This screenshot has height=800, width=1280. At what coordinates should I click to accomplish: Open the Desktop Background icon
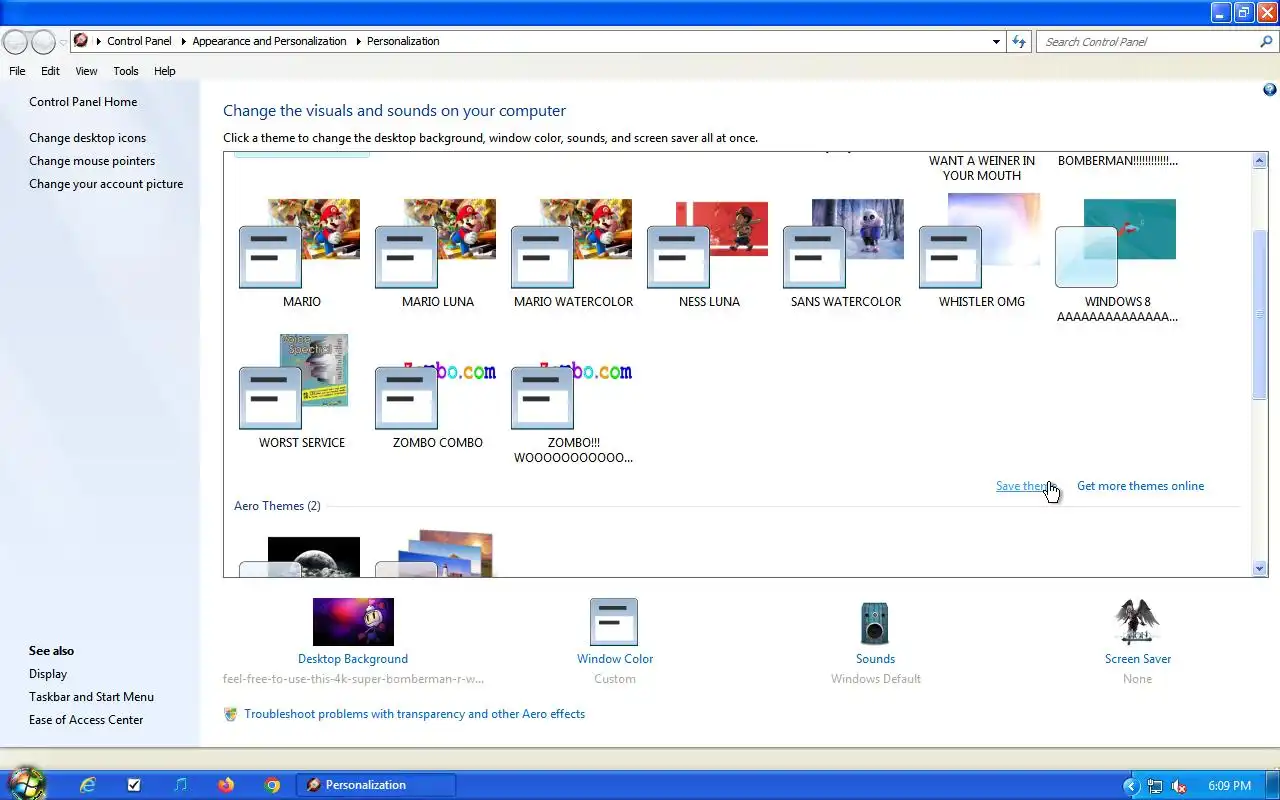pyautogui.click(x=353, y=622)
